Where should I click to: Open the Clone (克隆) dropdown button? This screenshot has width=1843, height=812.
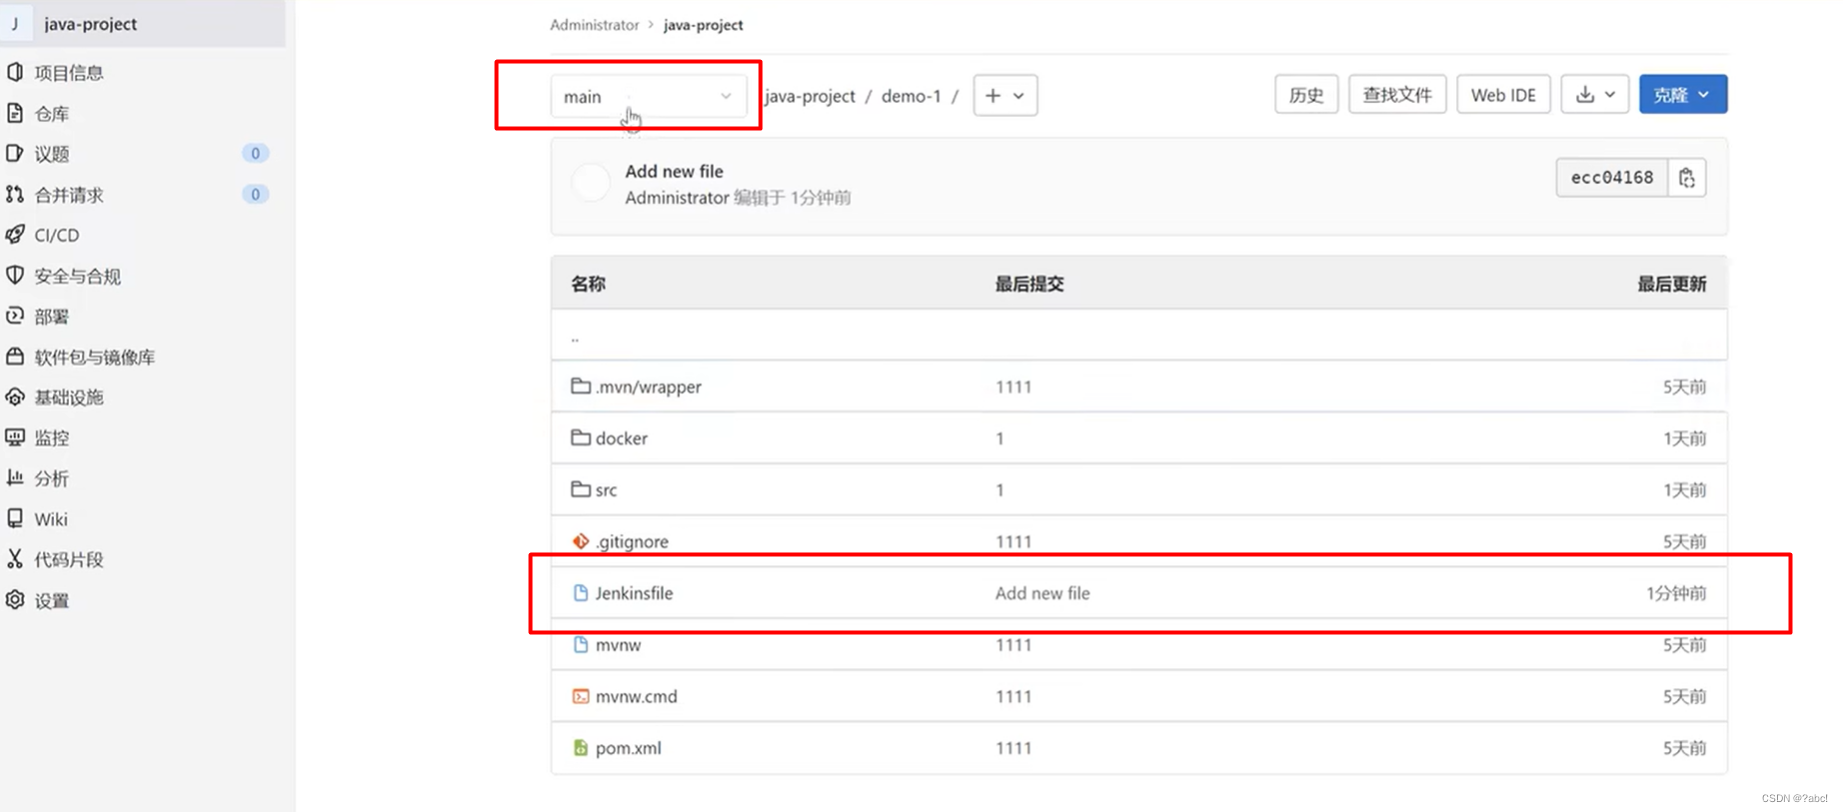(1683, 94)
